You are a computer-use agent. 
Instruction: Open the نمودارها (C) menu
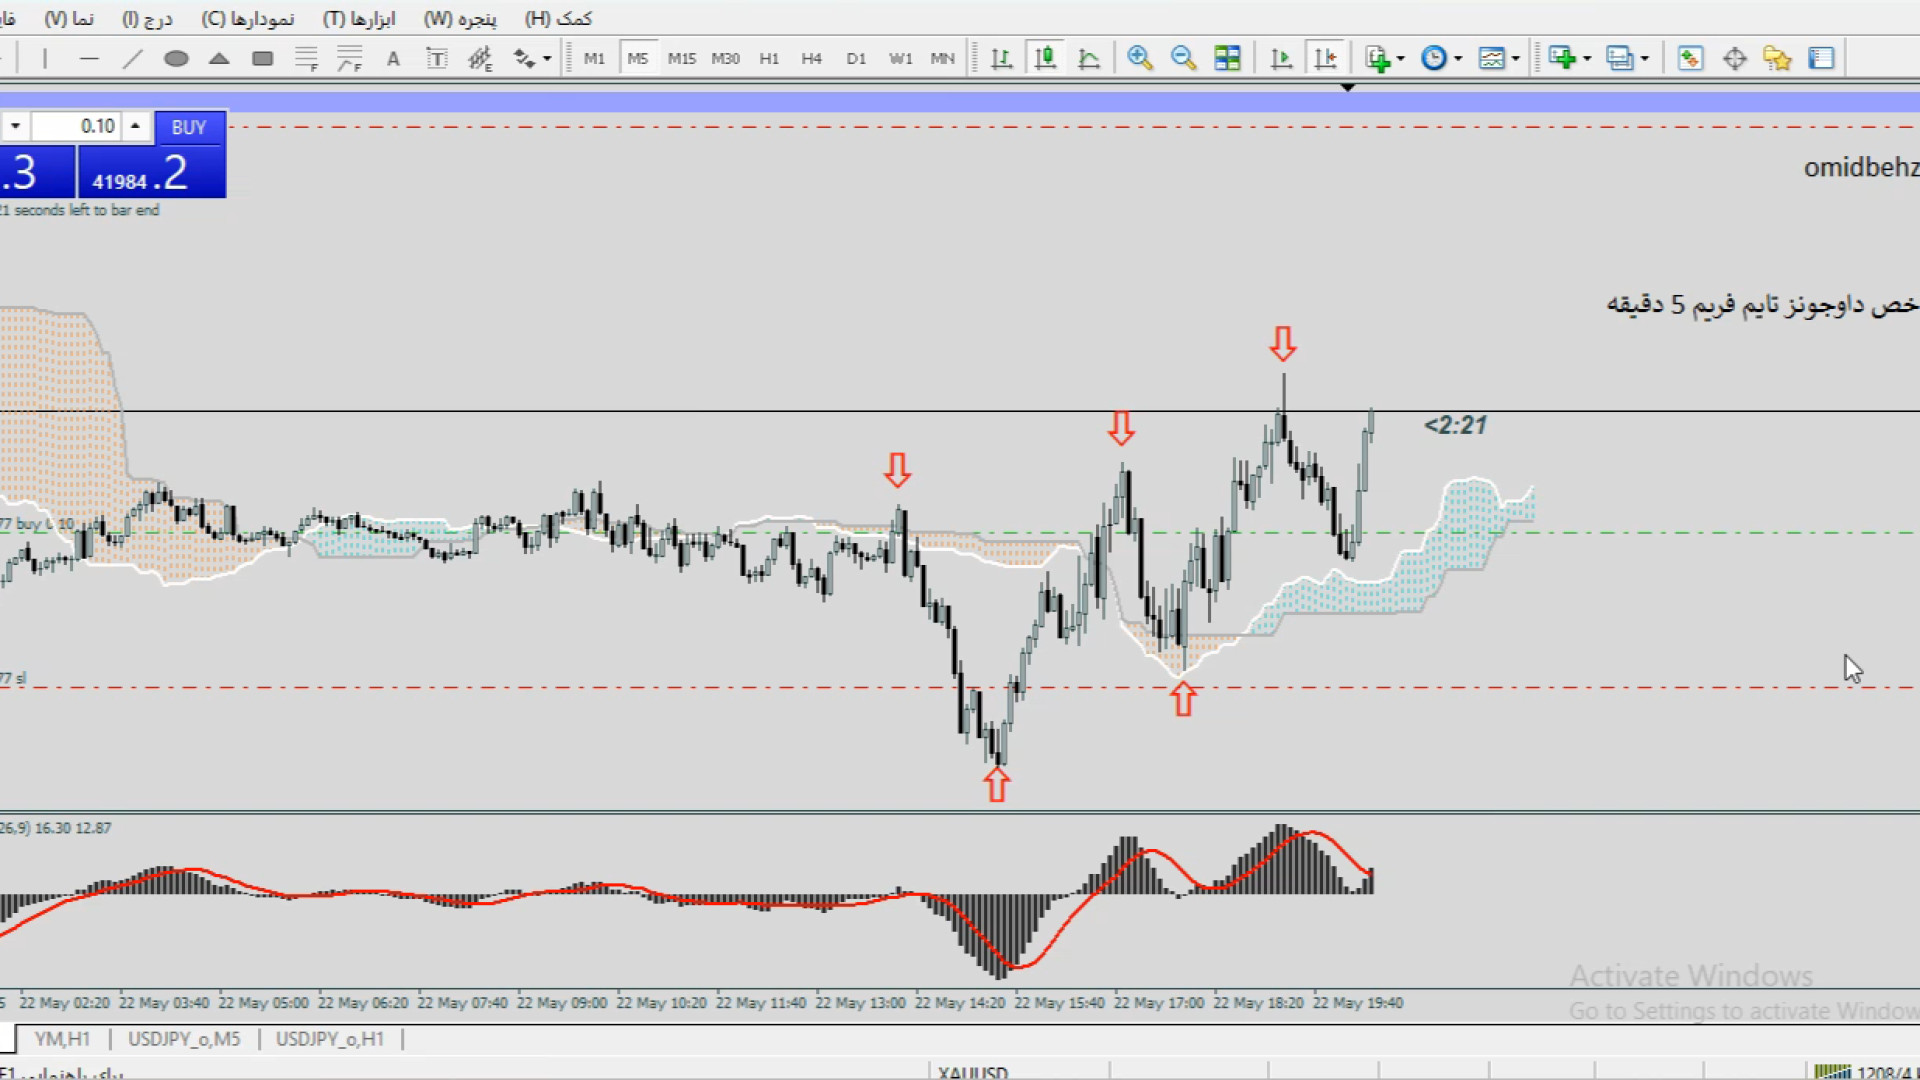tap(247, 19)
